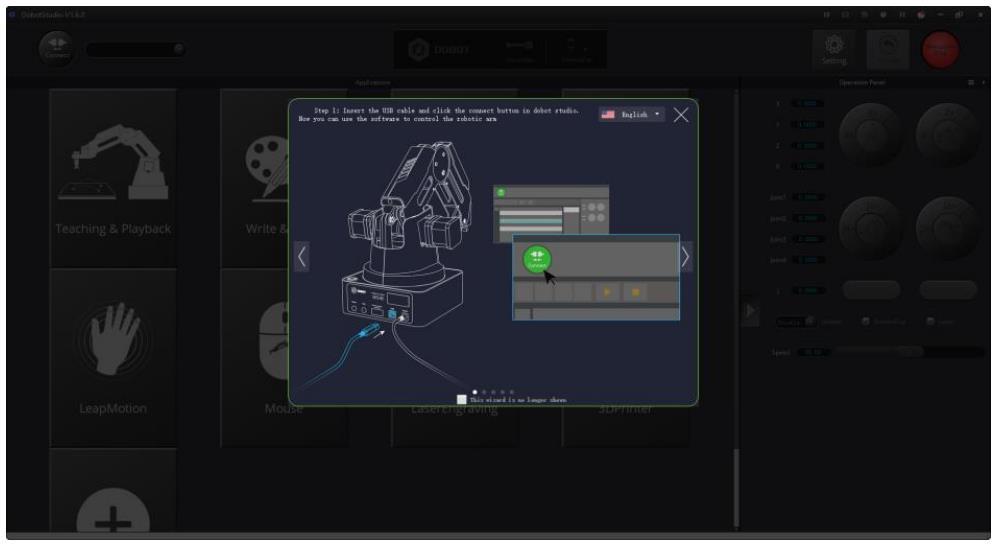Jump to fifth wizard page dot
Screen dimensions: 999x549
click(x=512, y=392)
